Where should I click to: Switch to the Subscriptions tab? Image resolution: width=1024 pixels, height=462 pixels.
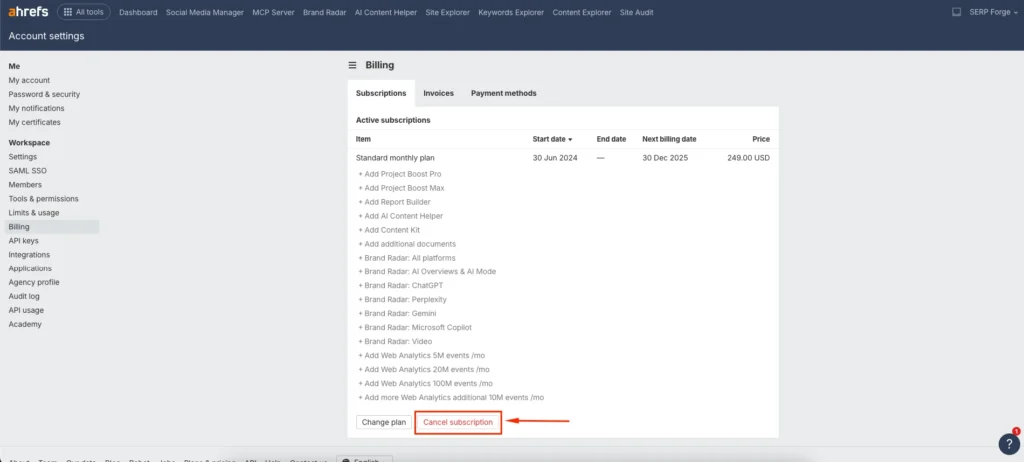point(381,93)
